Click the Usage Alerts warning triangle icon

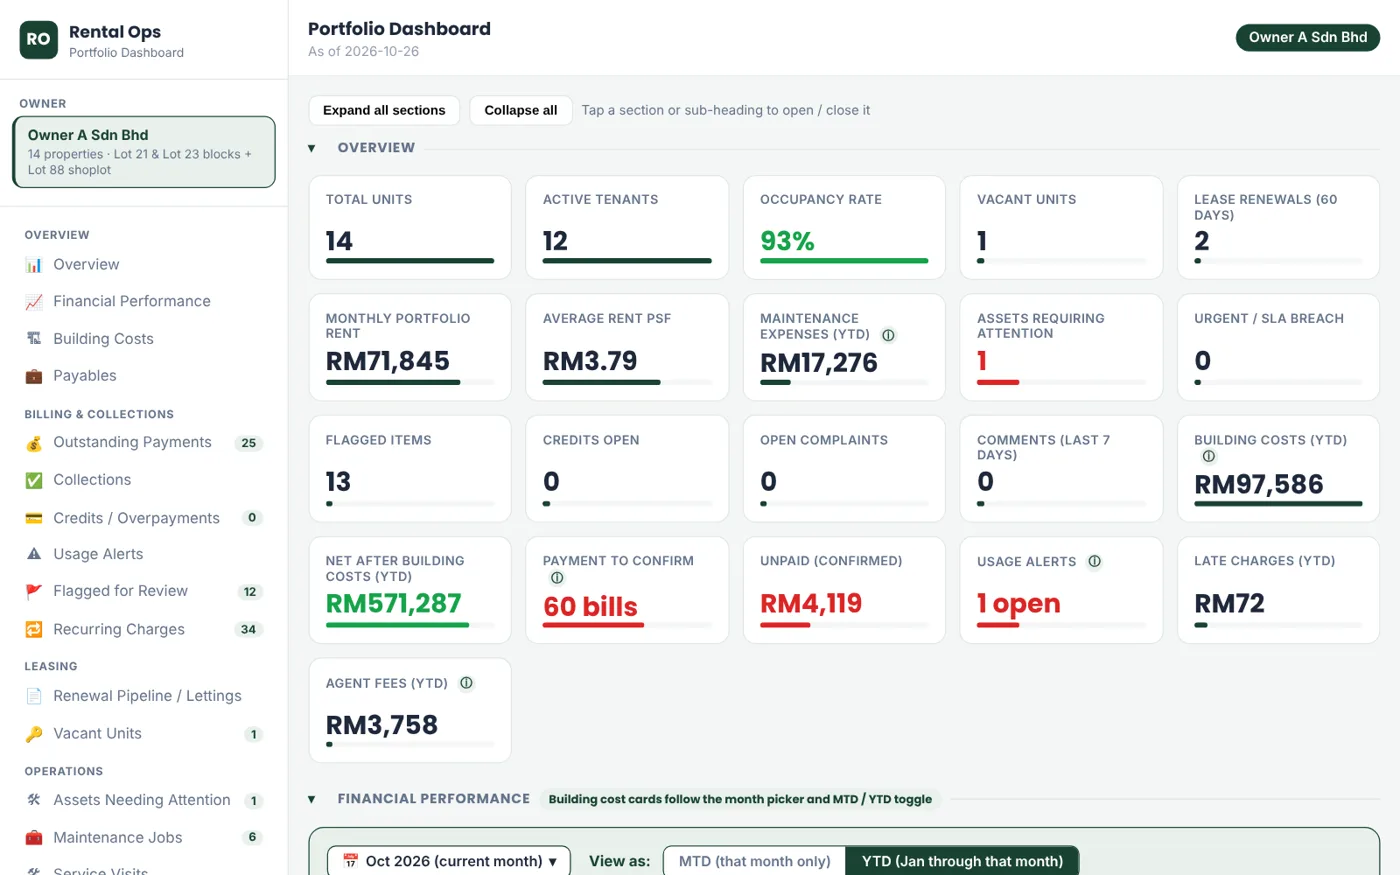coord(34,554)
